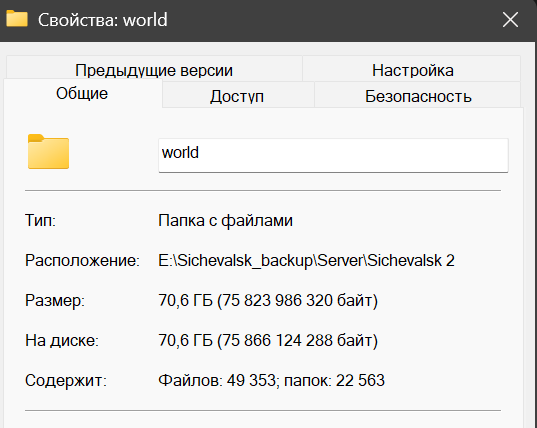Click the Папка с файлами type value
This screenshot has width=537, height=428.
click(225, 220)
